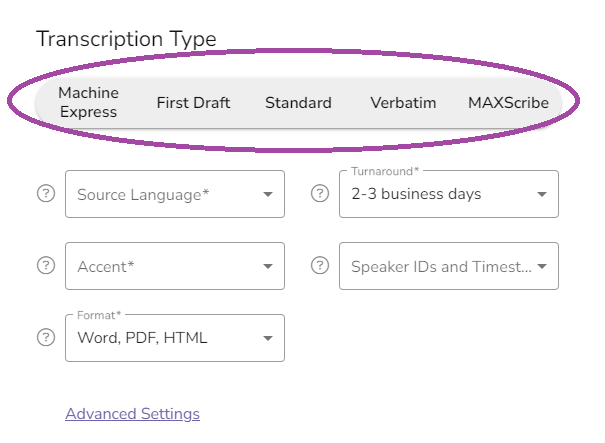Click the Accent dropdown arrow

[x=268, y=266]
